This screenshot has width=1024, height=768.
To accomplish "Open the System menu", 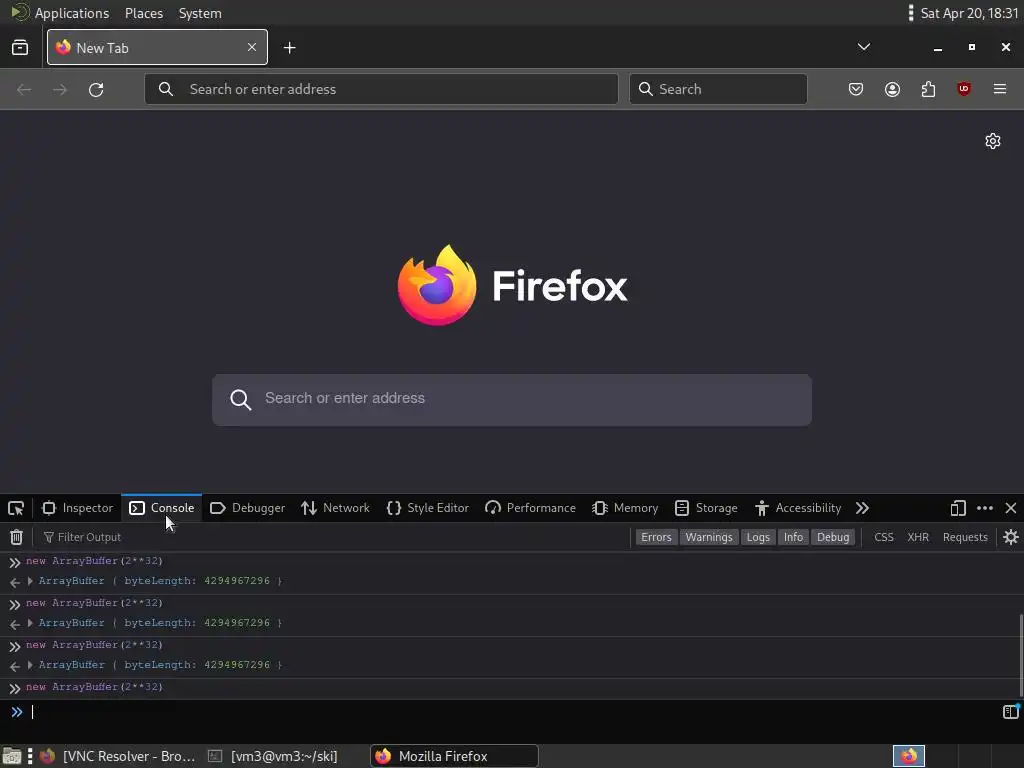I will [x=200, y=13].
